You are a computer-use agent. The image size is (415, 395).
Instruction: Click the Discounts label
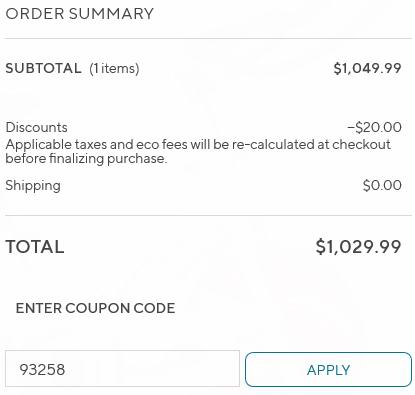point(36,127)
